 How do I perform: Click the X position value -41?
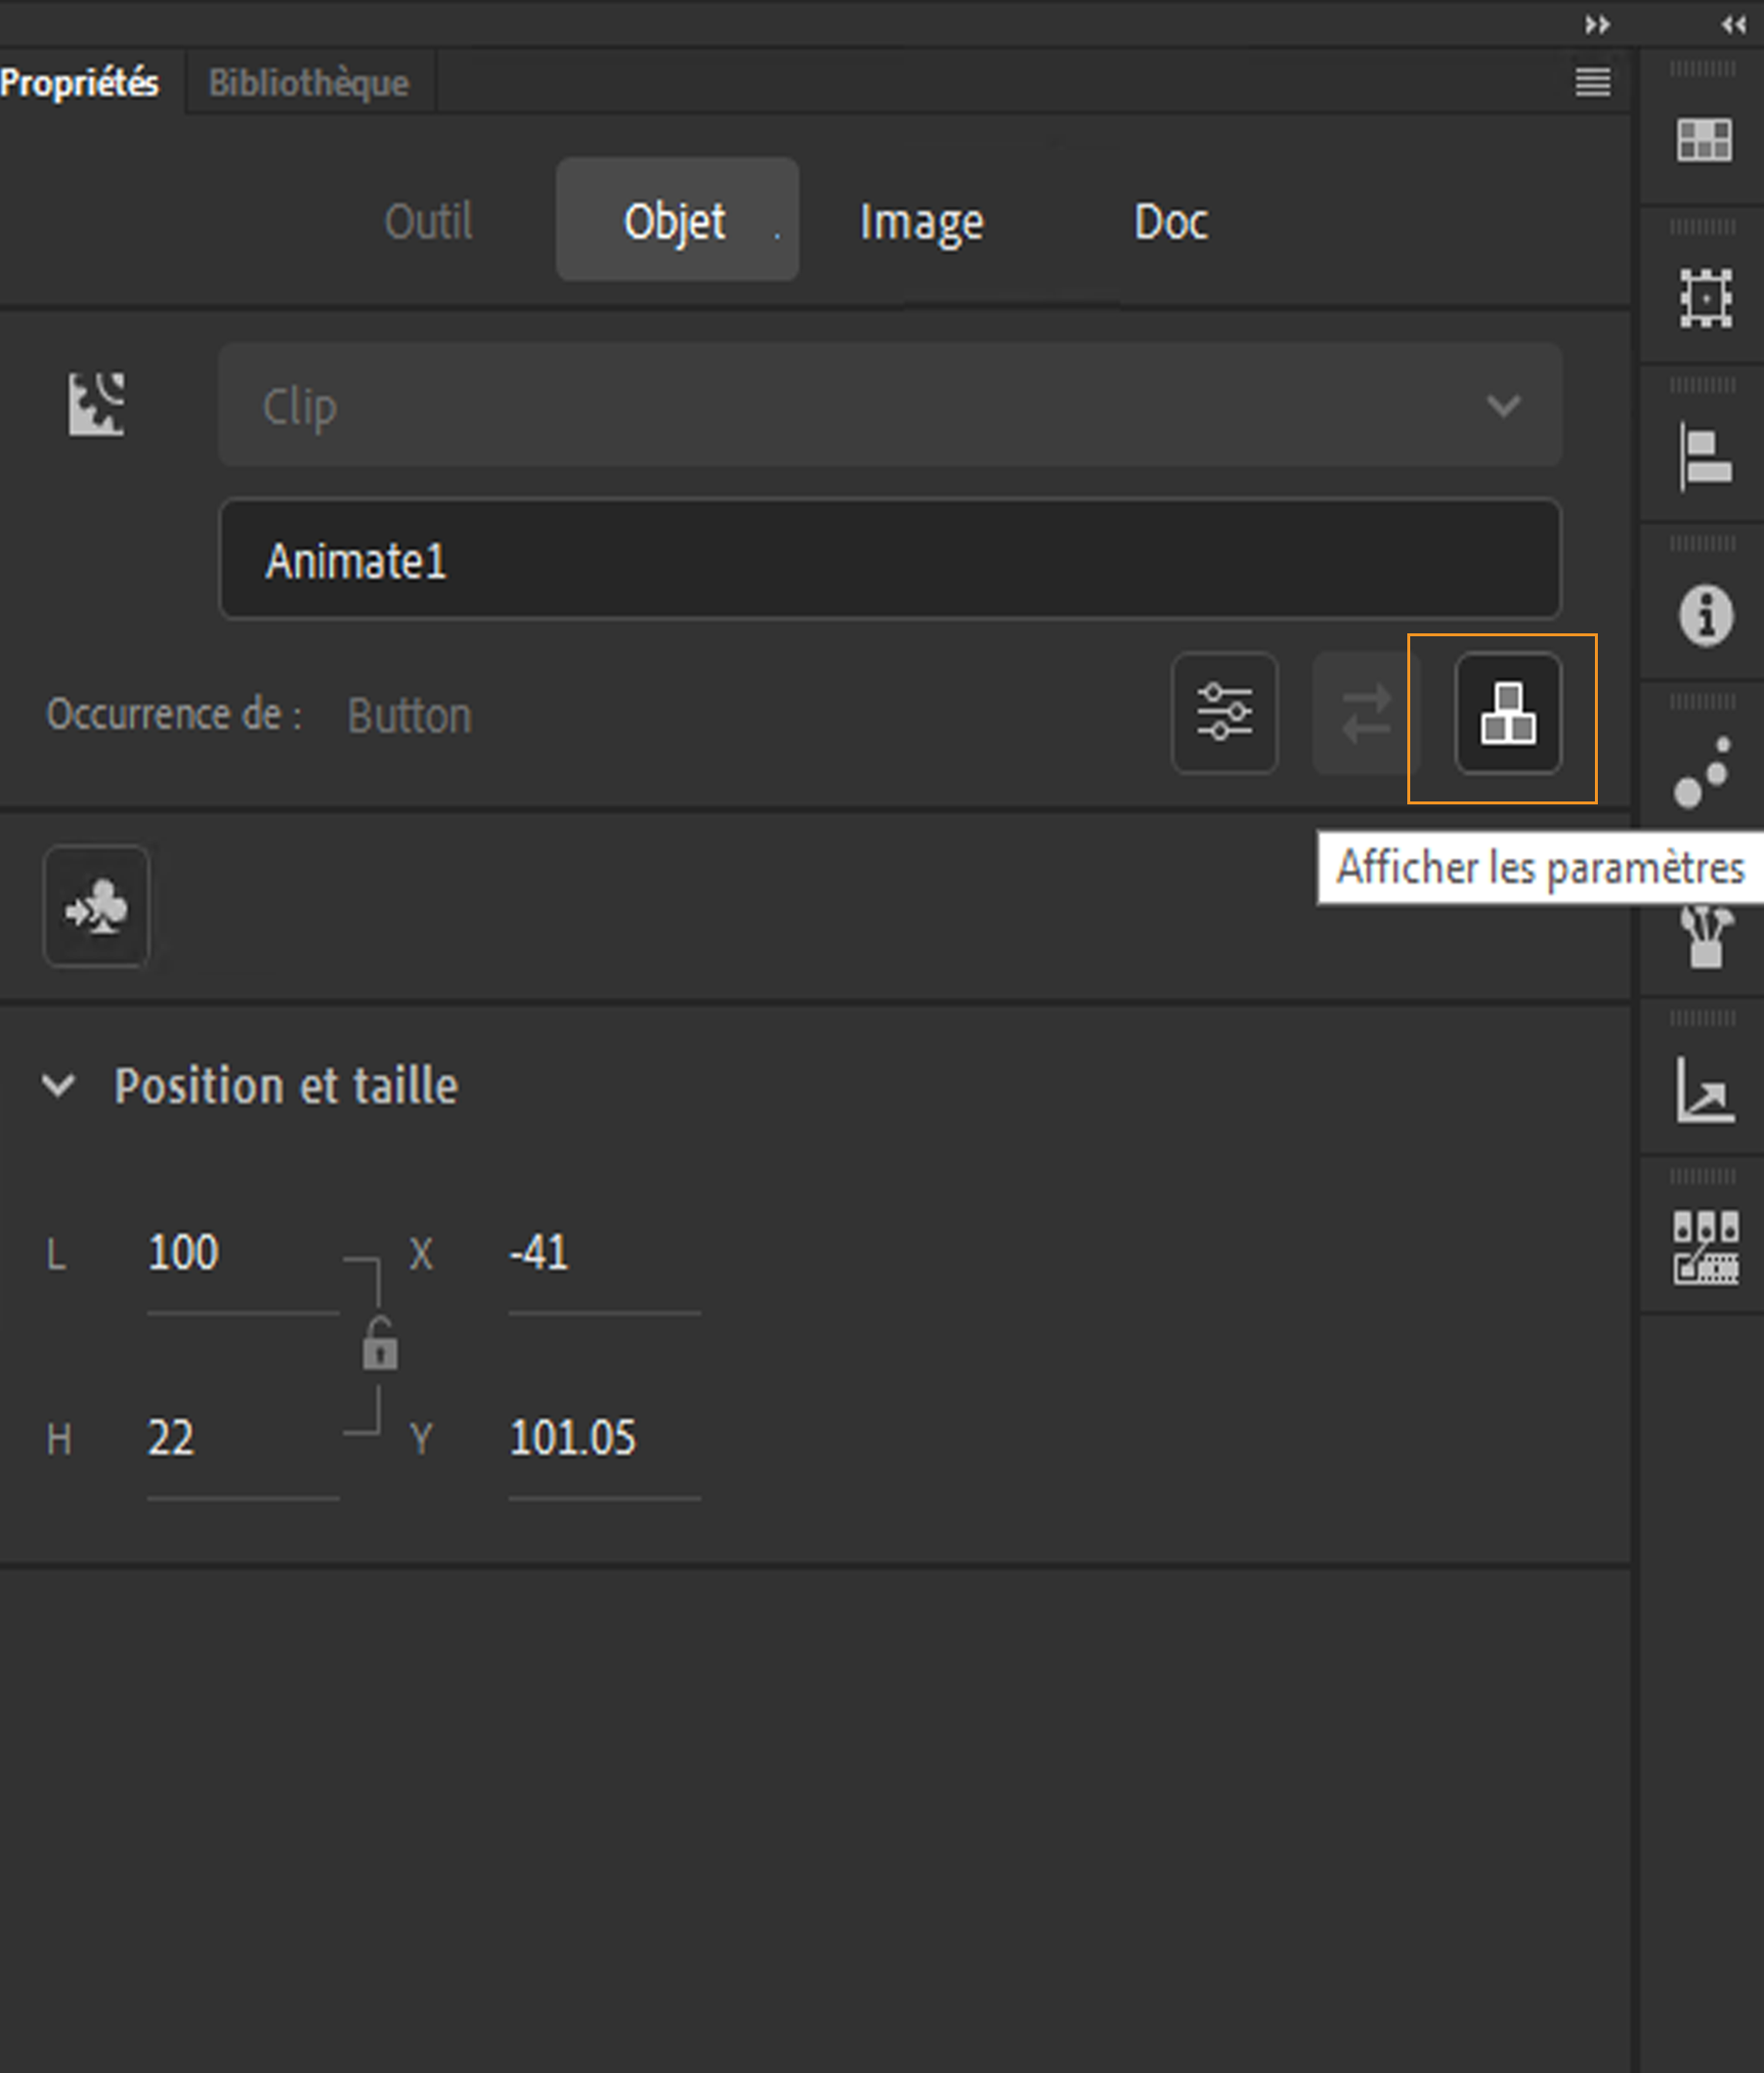click(x=540, y=1253)
